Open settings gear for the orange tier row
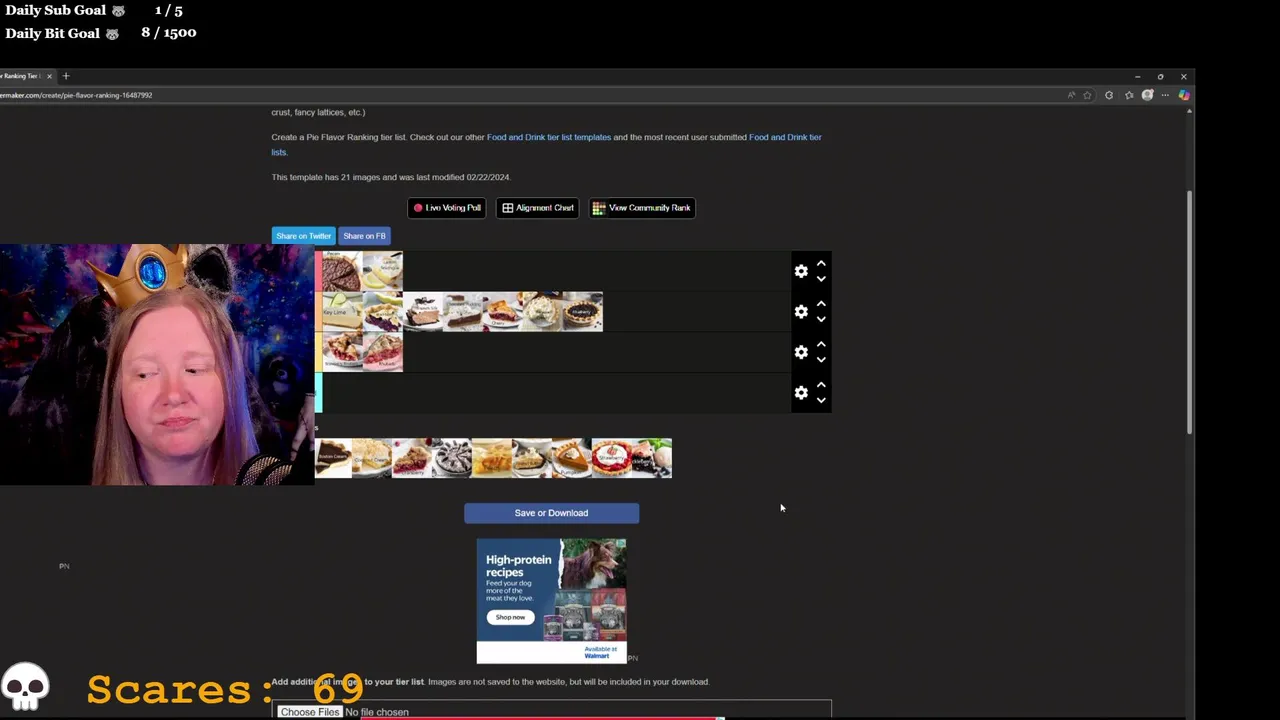 point(801,312)
